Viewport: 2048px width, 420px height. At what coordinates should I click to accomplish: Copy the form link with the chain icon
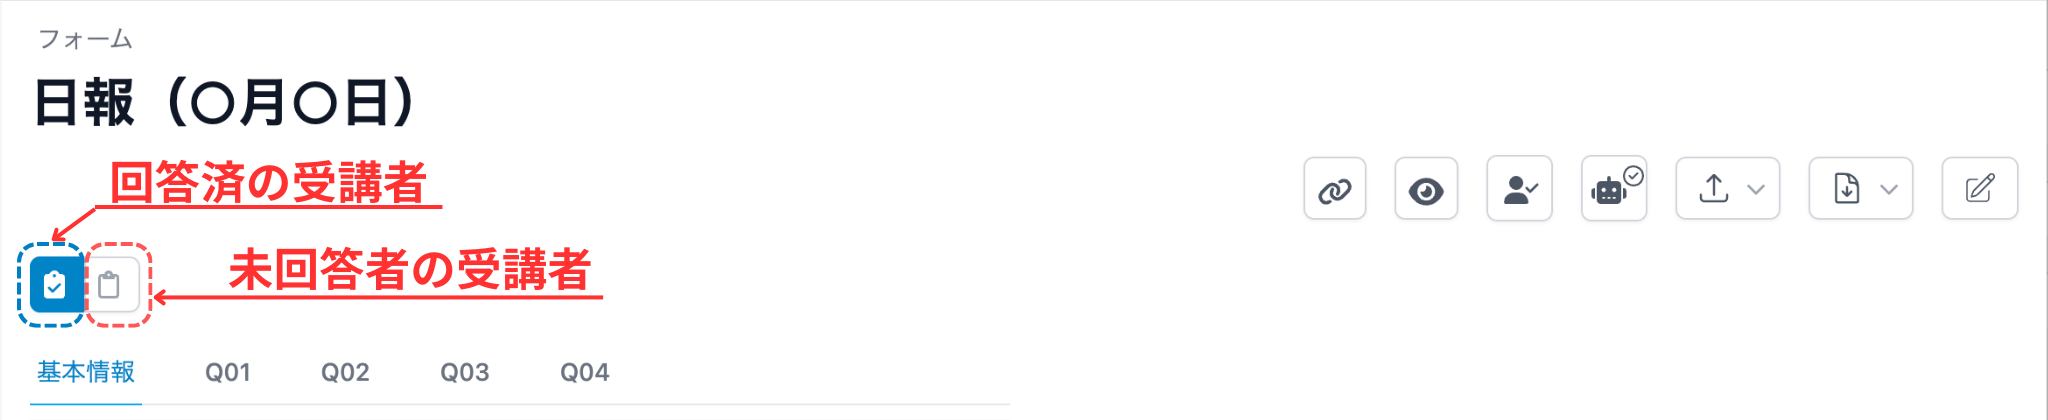[x=1335, y=189]
